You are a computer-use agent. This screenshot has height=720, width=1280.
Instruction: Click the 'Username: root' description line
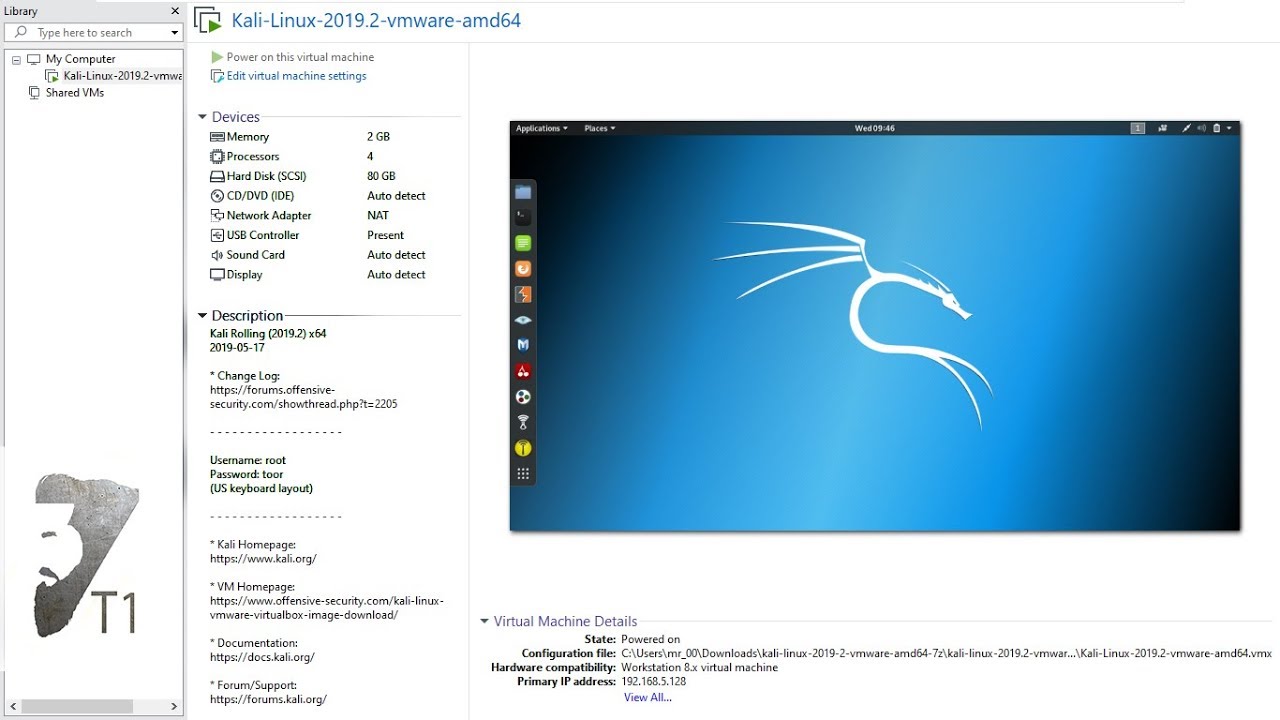pyautogui.click(x=248, y=461)
